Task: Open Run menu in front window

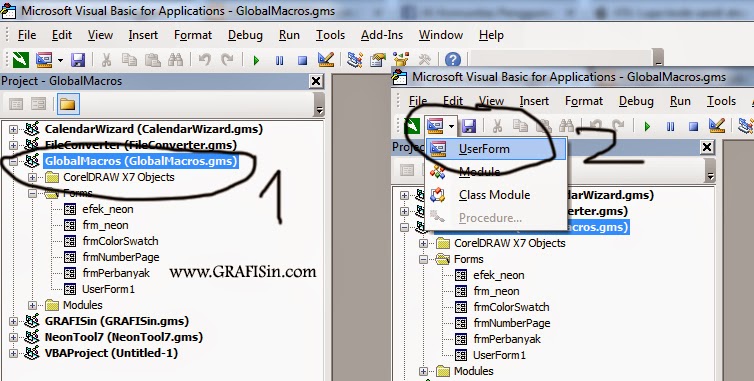Action: pos(680,101)
